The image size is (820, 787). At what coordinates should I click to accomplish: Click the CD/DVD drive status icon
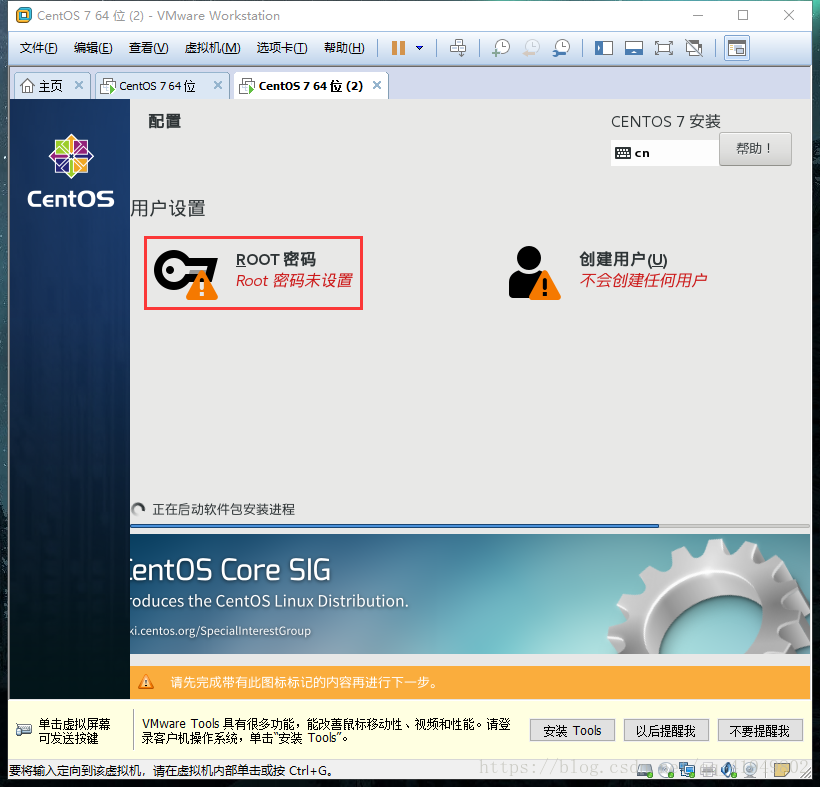tap(666, 770)
